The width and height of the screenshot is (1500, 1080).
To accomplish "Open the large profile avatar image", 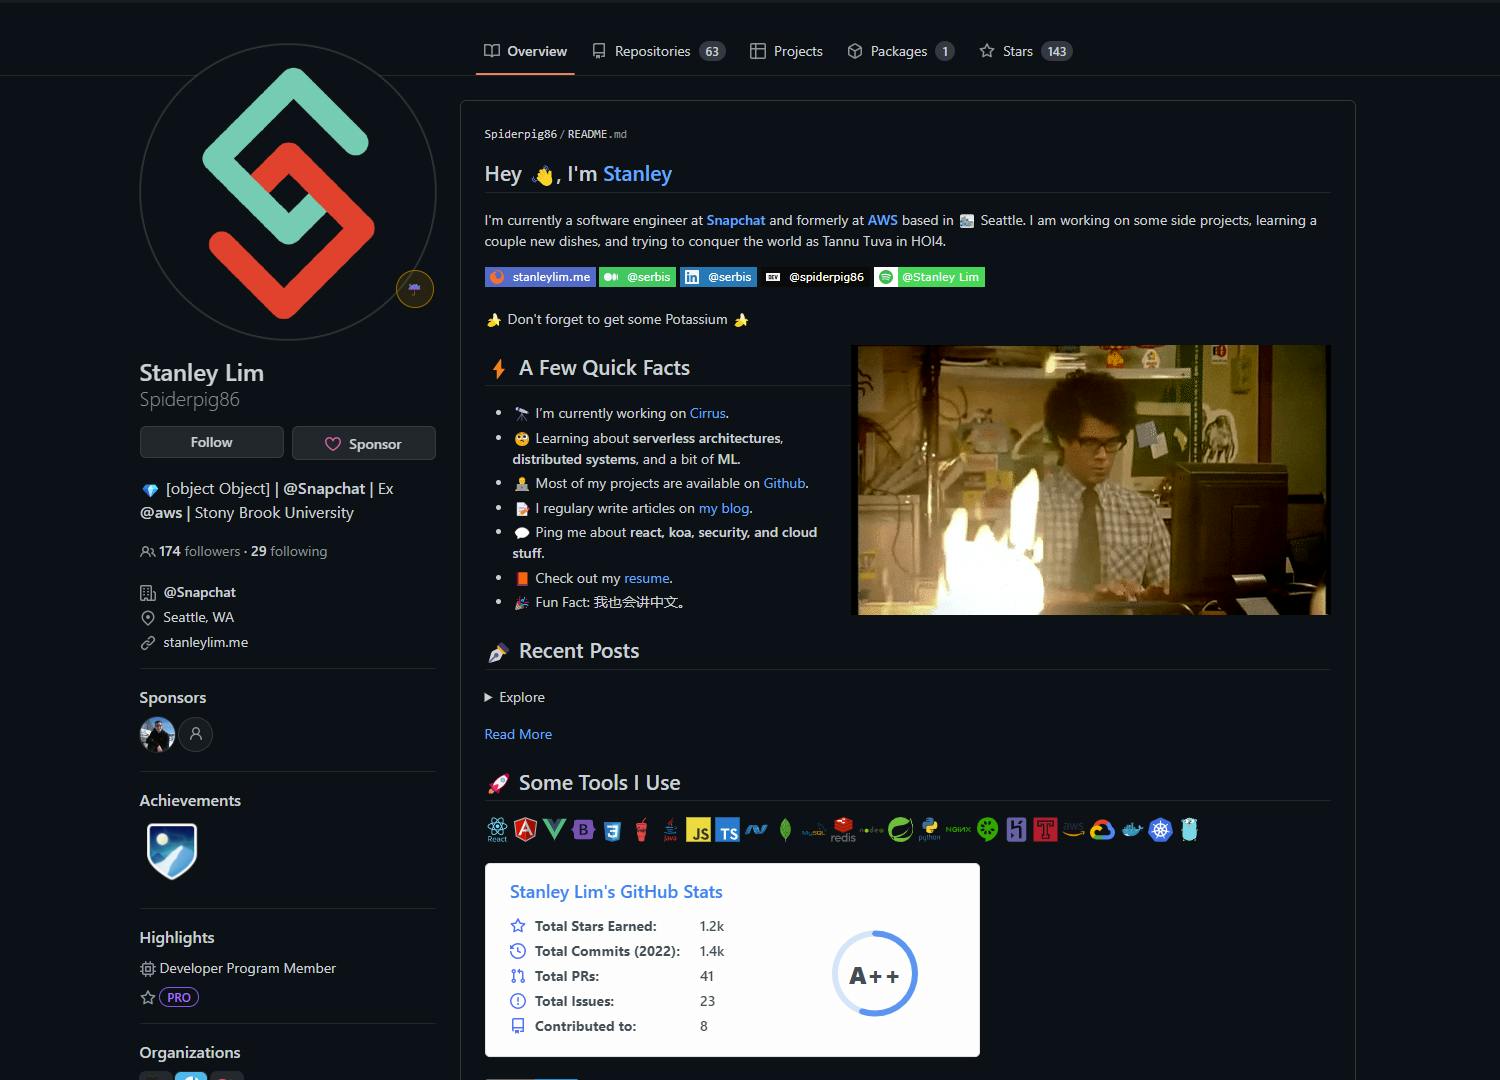I will point(288,192).
